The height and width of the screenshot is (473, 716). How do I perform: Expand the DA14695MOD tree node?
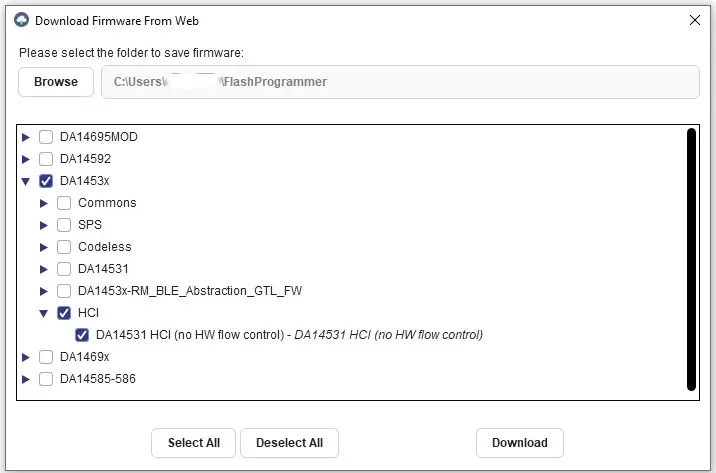[26, 137]
